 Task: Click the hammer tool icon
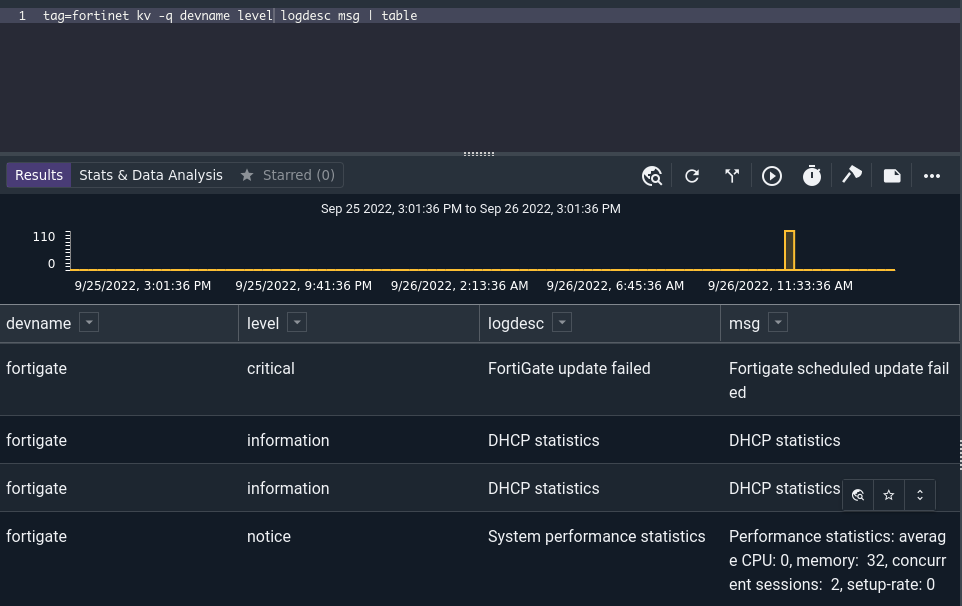(x=852, y=175)
